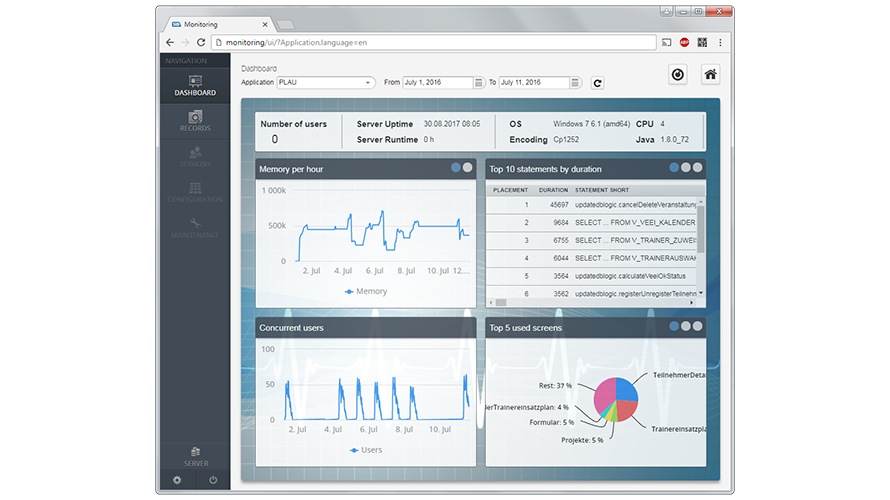Reload dashboard data with the refresh button
Screen dimensions: 890x500
pyautogui.click(x=598, y=83)
